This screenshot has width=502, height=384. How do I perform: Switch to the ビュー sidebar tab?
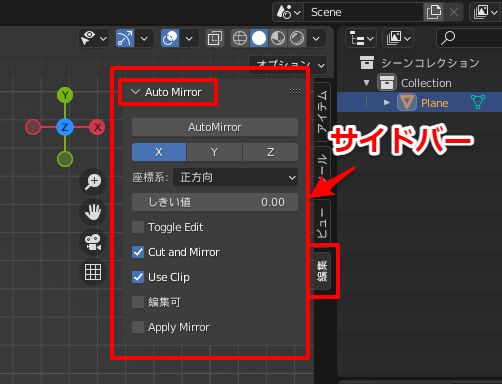322,222
